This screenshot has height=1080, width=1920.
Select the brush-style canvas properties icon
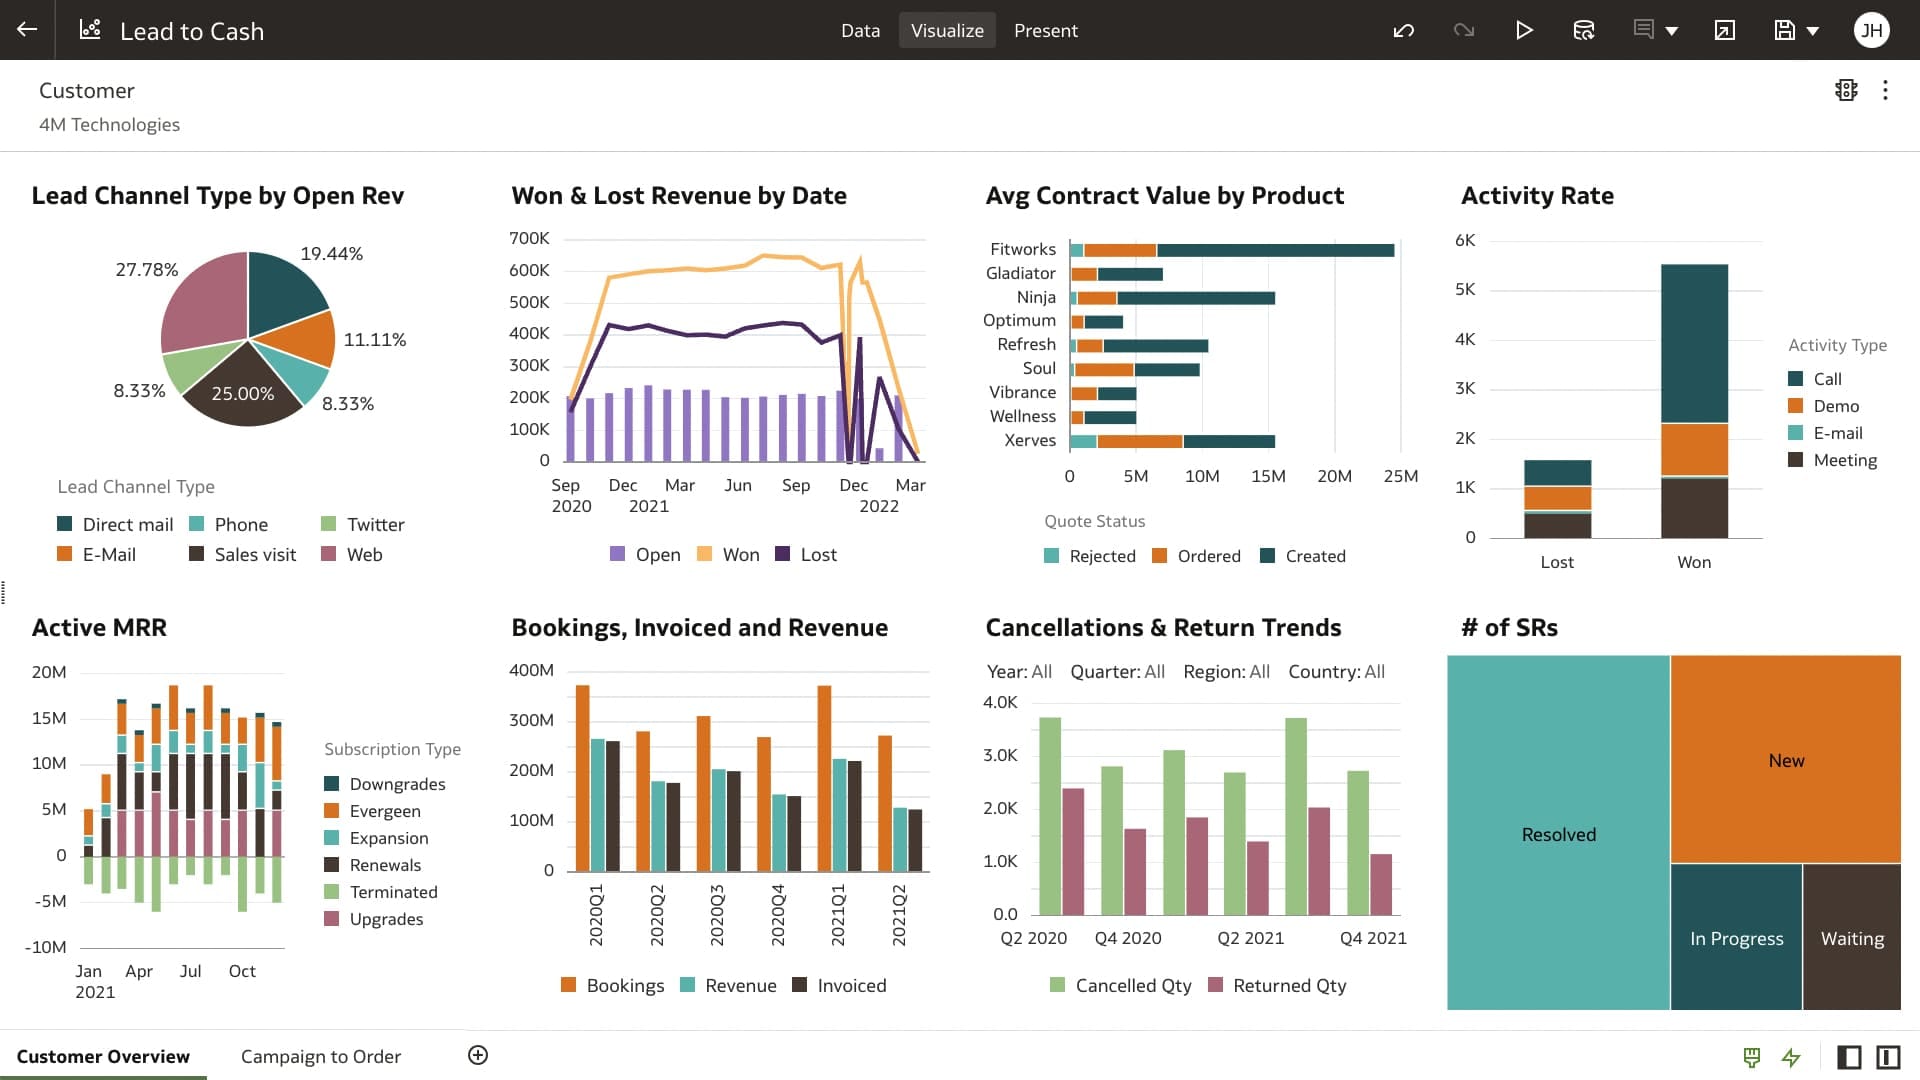point(1751,1057)
